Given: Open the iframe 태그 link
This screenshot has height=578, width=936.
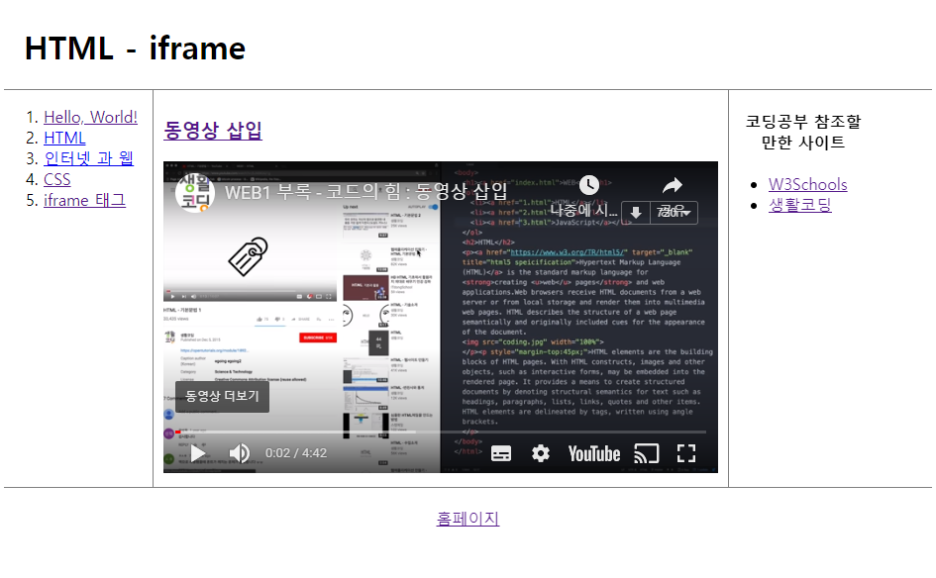Looking at the screenshot, I should (x=84, y=200).
